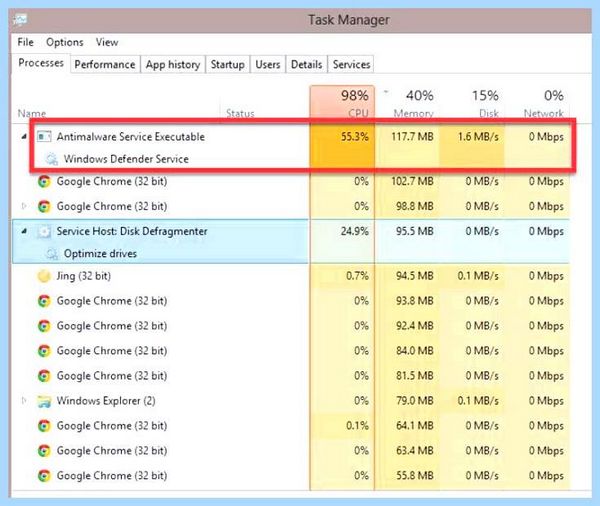Screen dimensions: 600x506
Task: Click Chrome icon in the 102.7 MB row
Action: (44, 181)
